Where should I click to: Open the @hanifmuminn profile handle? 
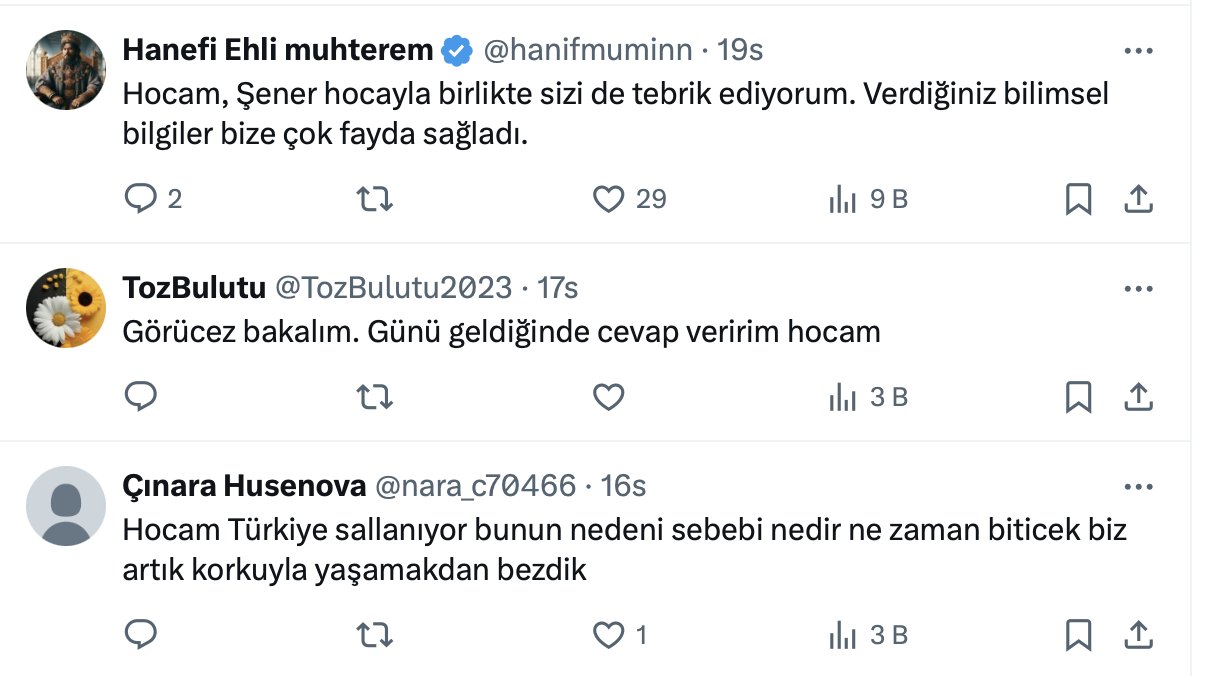(x=588, y=49)
